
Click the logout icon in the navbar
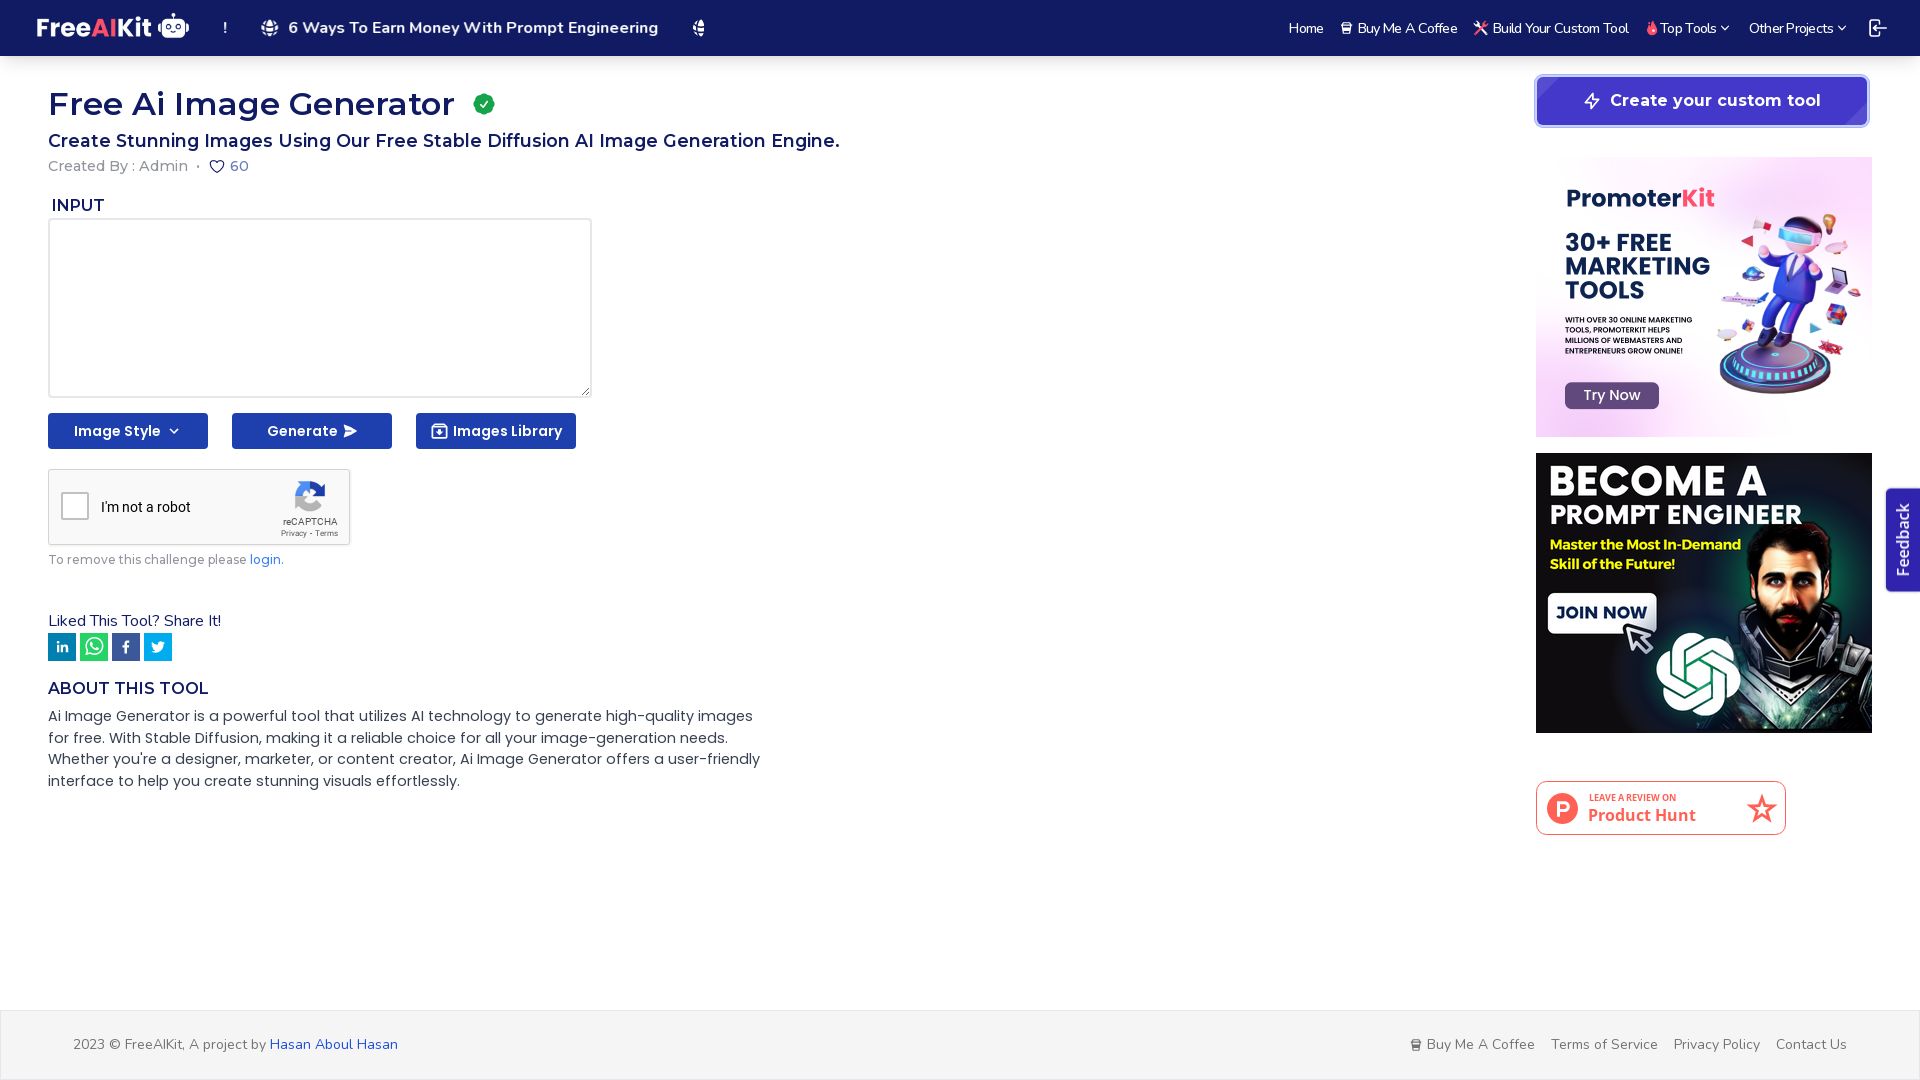coord(1877,28)
